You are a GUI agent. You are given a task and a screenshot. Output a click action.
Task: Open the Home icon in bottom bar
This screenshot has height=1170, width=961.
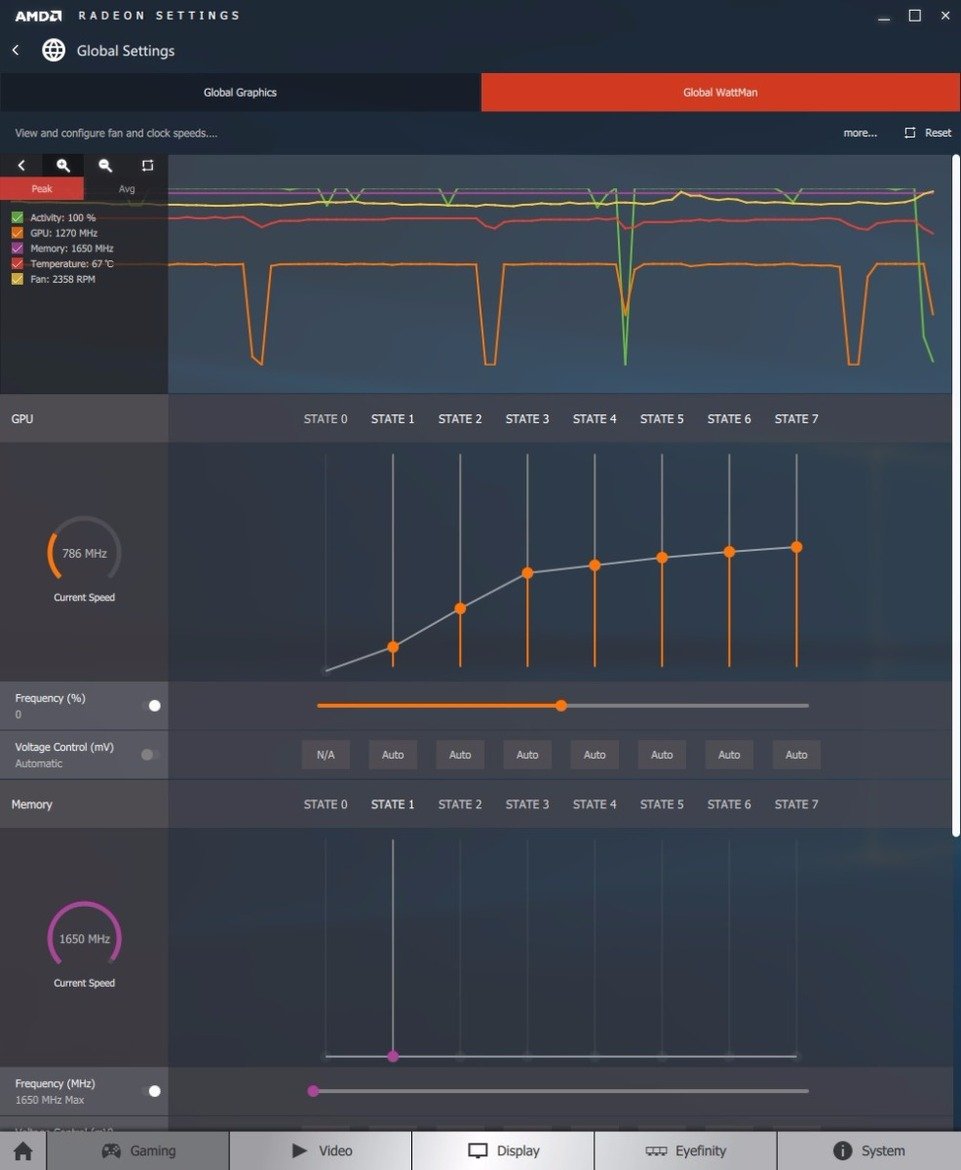(x=23, y=1151)
